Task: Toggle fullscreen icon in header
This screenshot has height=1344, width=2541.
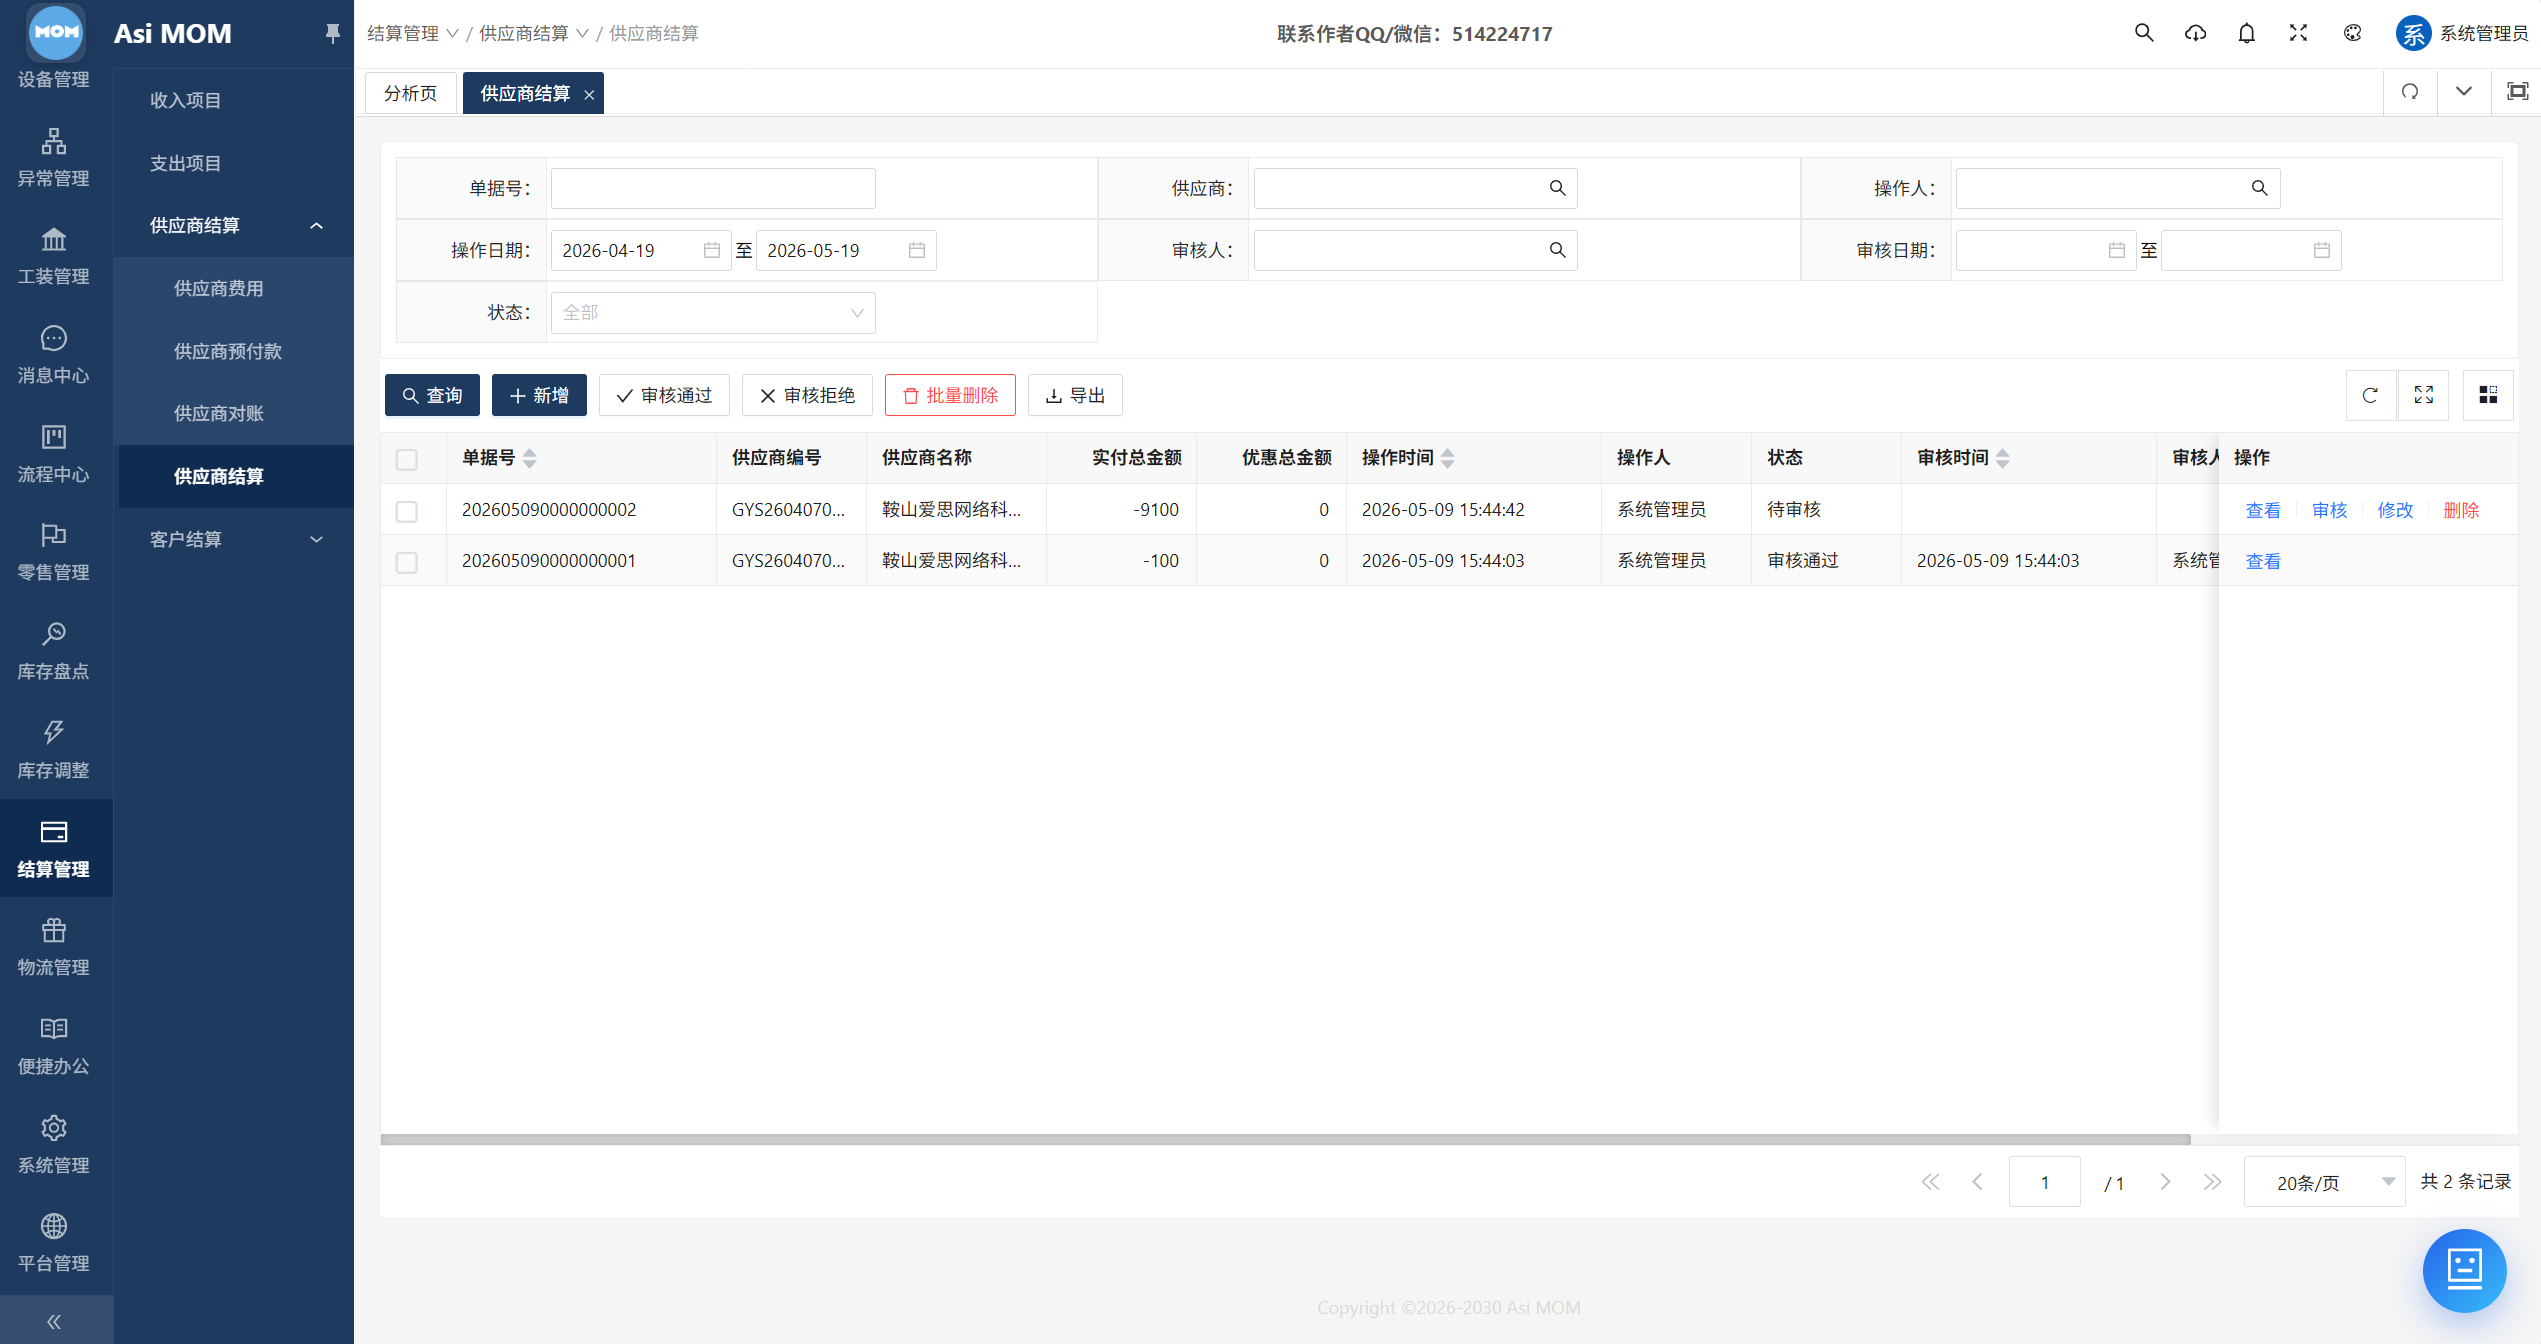Action: [2299, 33]
